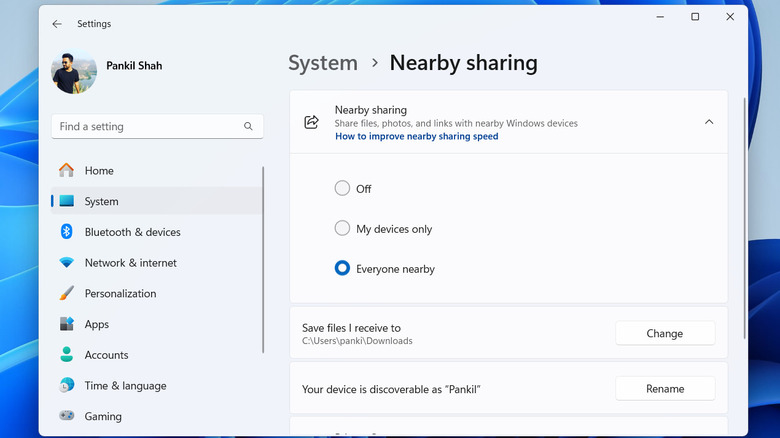Click the Find a setting search box
This screenshot has height=438, width=780.
click(148, 127)
